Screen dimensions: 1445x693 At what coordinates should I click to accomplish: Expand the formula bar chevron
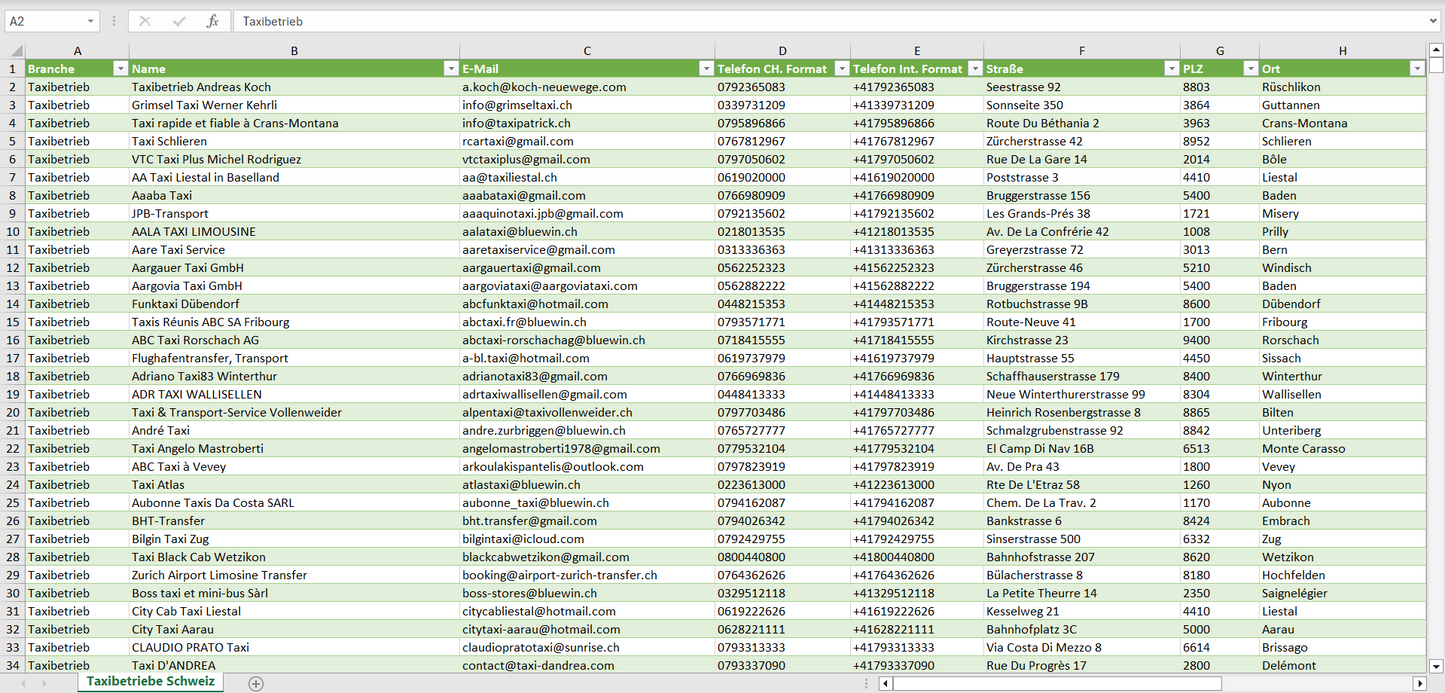point(1434,21)
